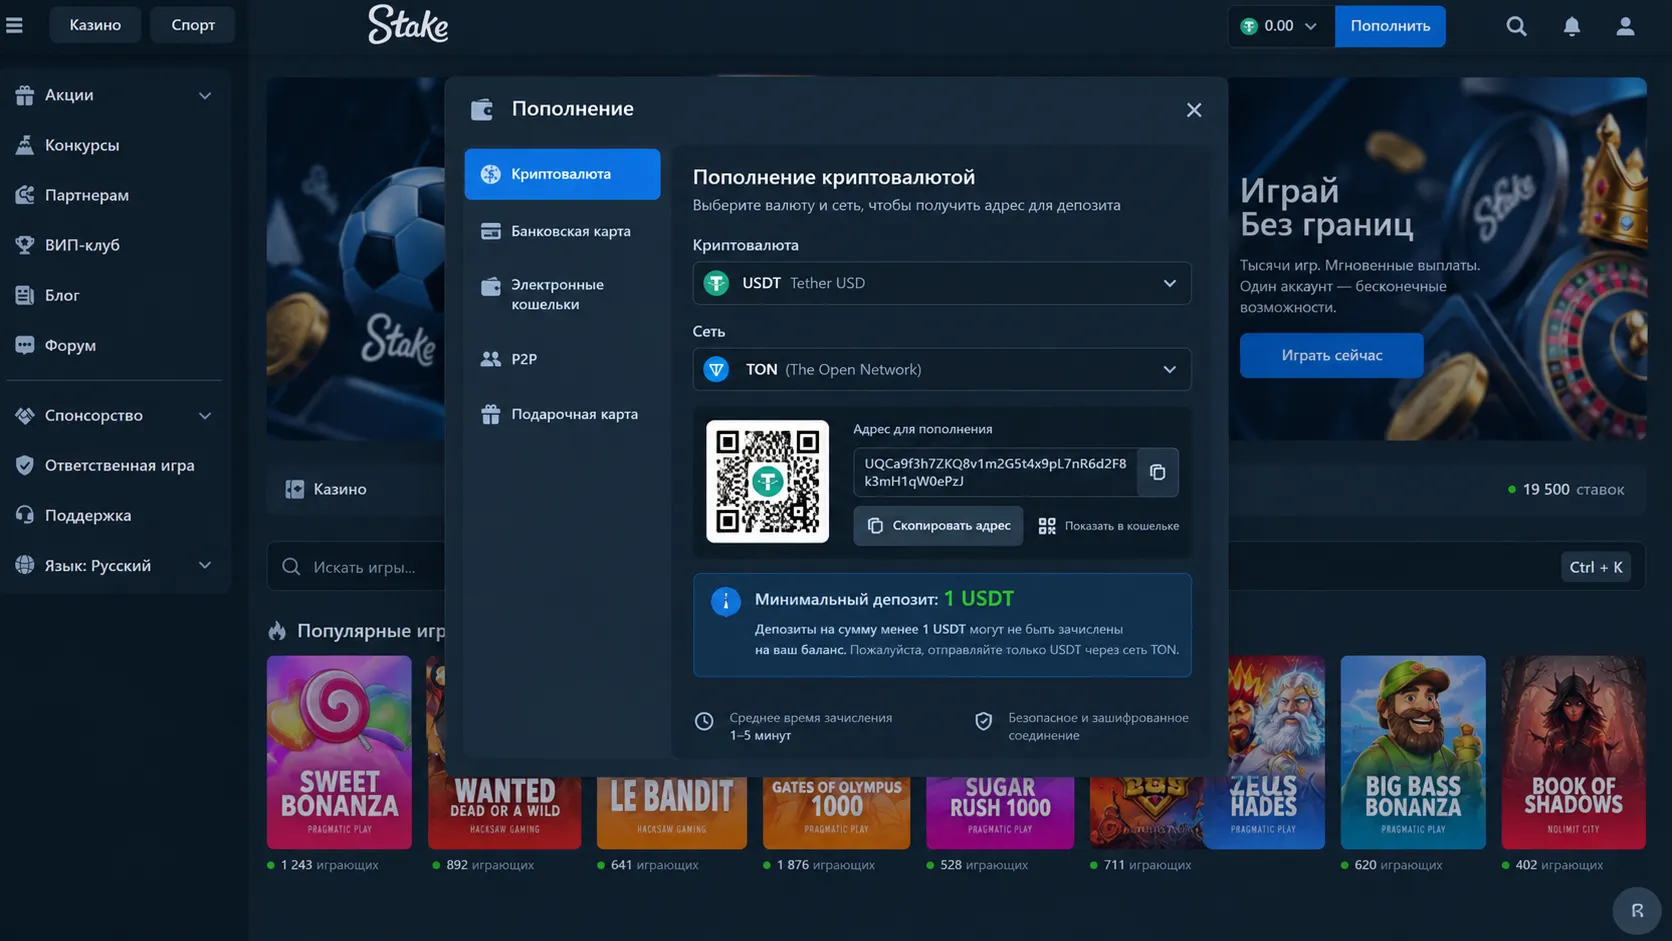Click the Ответственная игра shield icon

coord(25,465)
